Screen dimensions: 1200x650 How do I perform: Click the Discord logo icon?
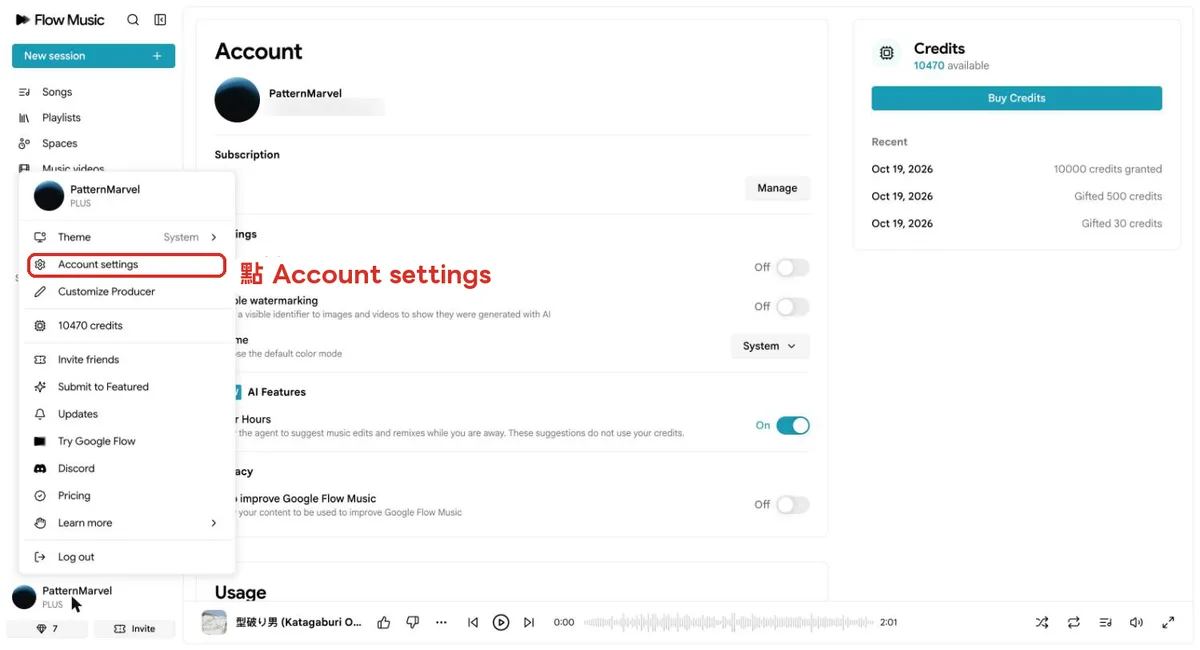[40, 468]
